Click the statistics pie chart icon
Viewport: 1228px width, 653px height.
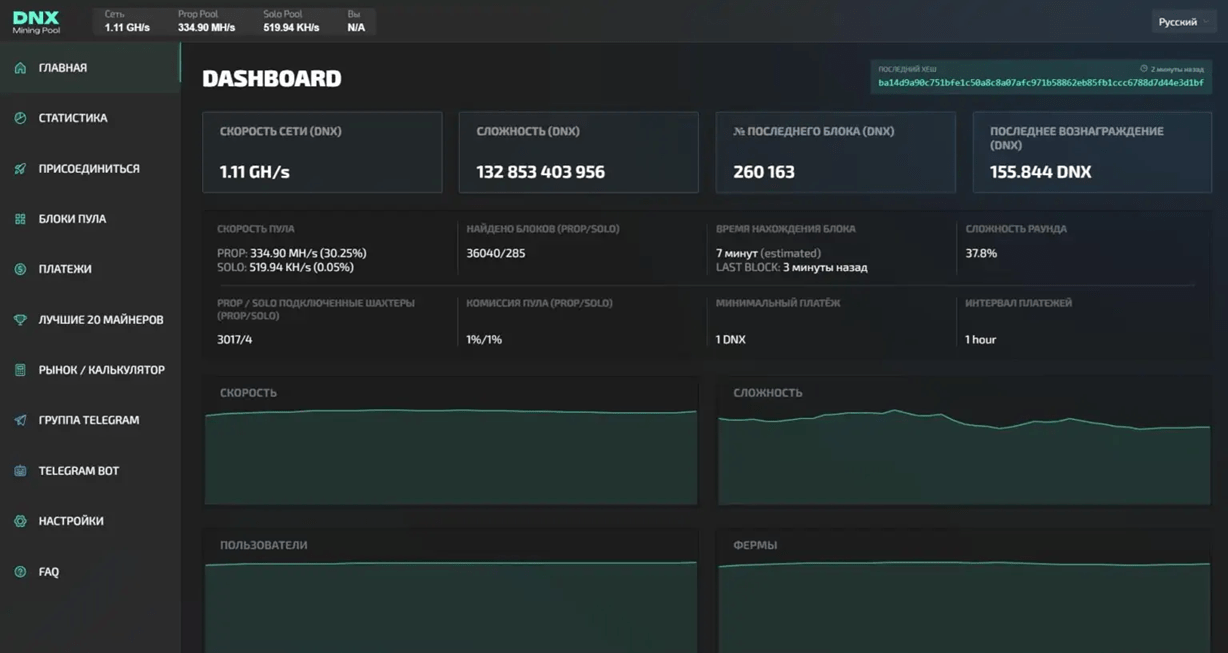tap(20, 118)
